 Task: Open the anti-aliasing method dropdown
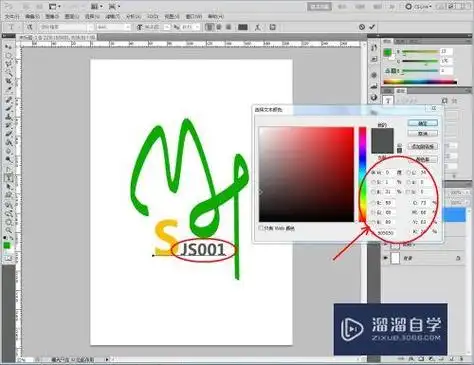[197, 27]
